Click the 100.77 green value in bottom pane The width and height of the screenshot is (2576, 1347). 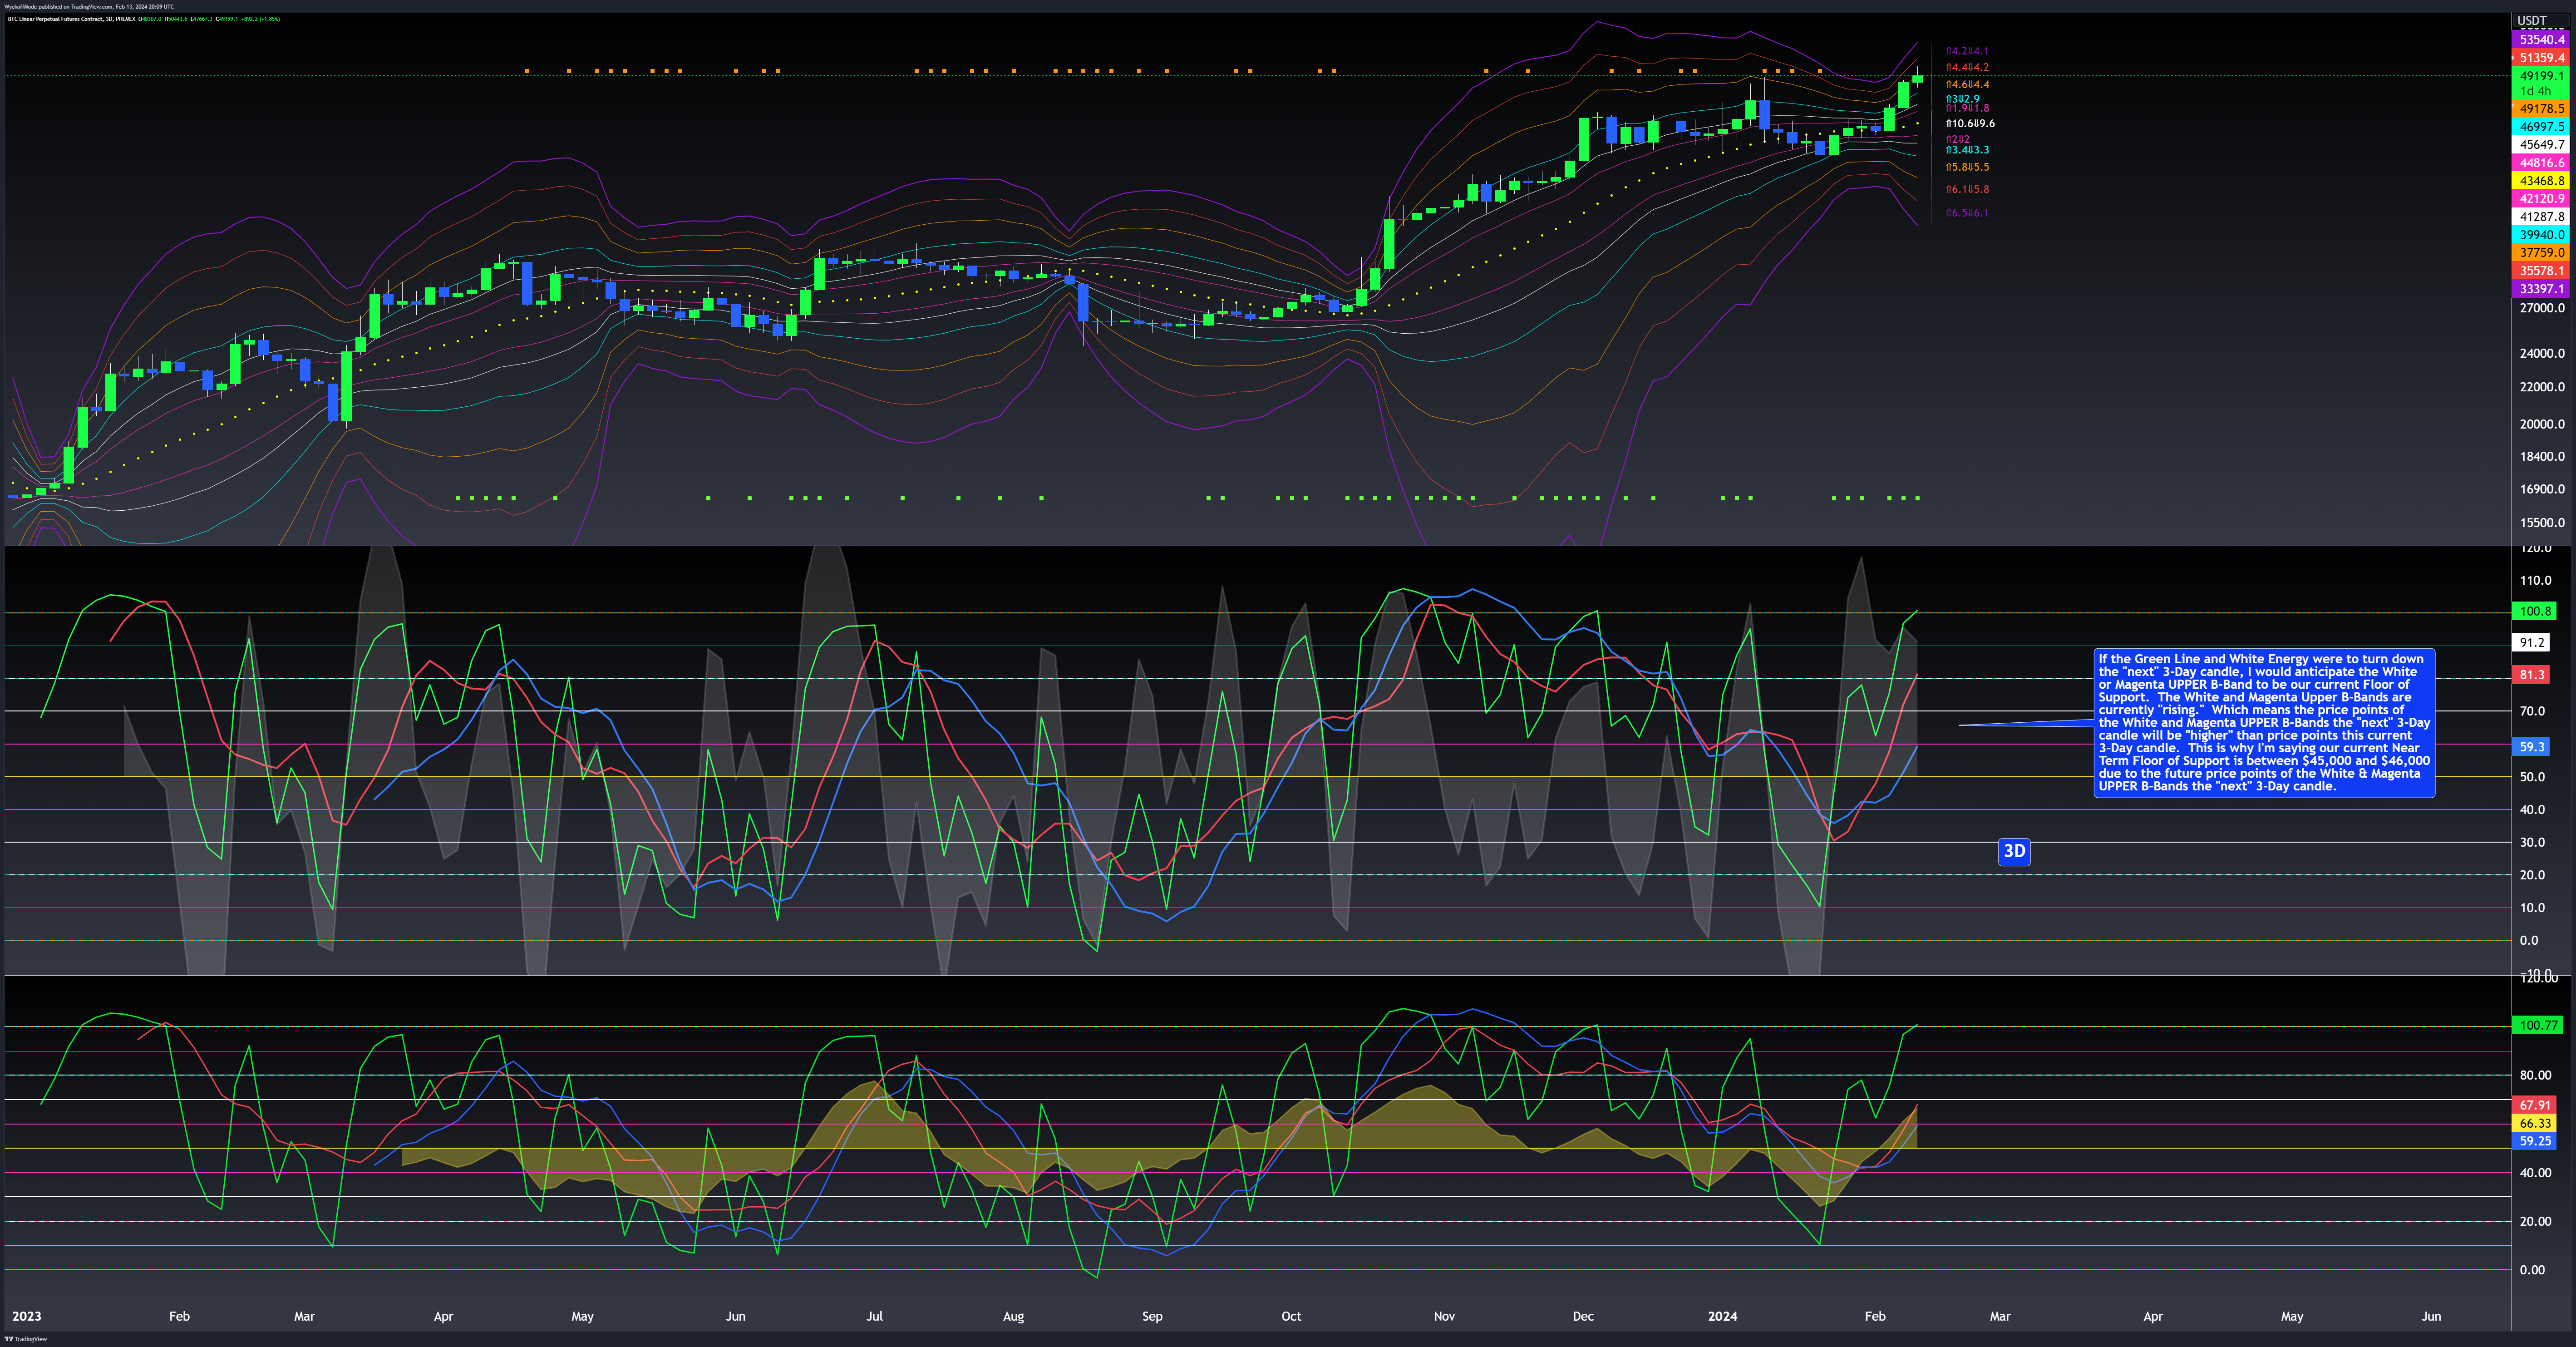2538,1025
